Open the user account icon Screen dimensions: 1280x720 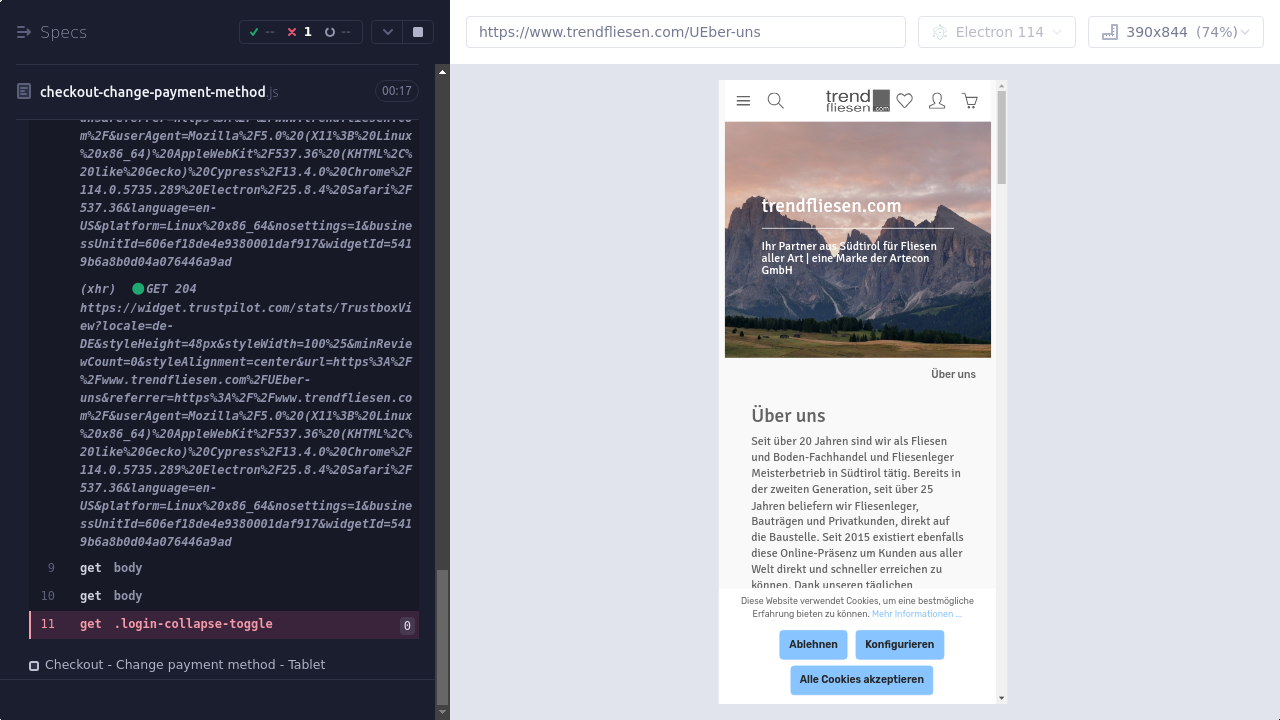click(937, 101)
